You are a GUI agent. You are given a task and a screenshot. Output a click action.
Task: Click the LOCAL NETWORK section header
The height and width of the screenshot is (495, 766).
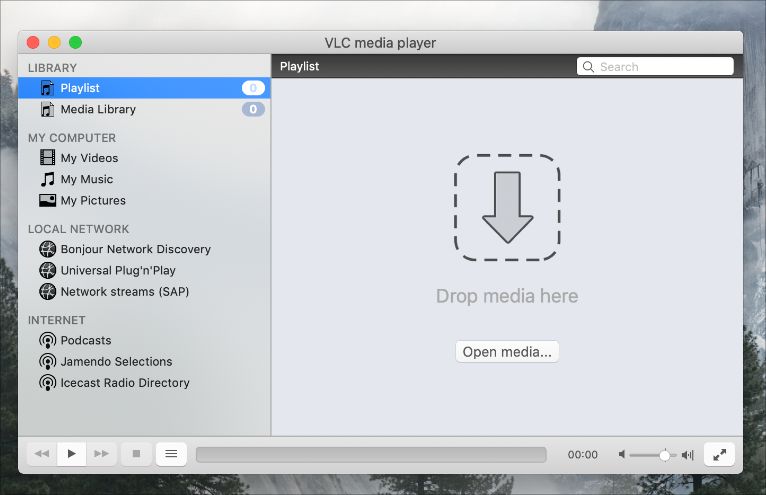(79, 229)
